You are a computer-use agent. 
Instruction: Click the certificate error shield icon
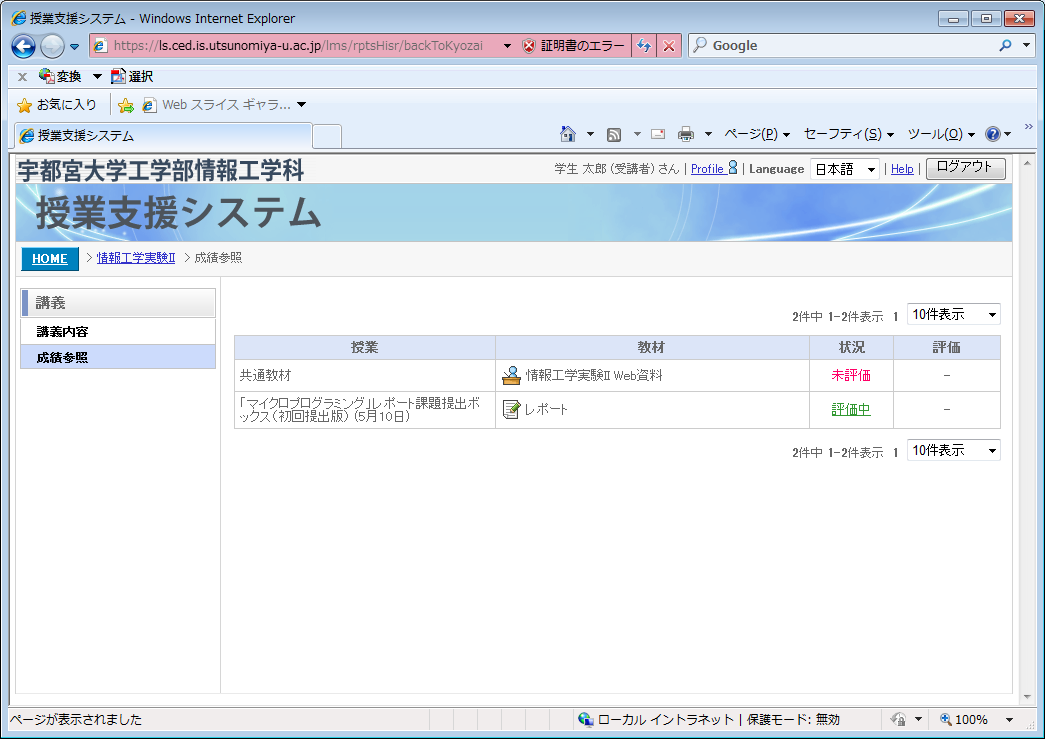529,46
